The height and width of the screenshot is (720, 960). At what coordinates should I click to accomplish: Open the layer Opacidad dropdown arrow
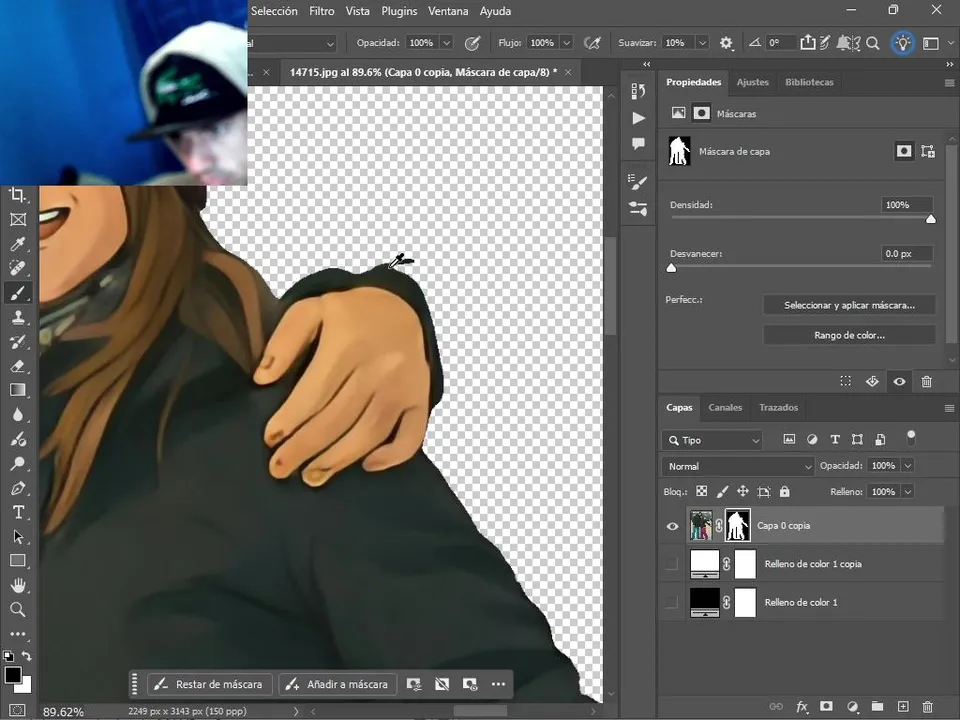(908, 466)
